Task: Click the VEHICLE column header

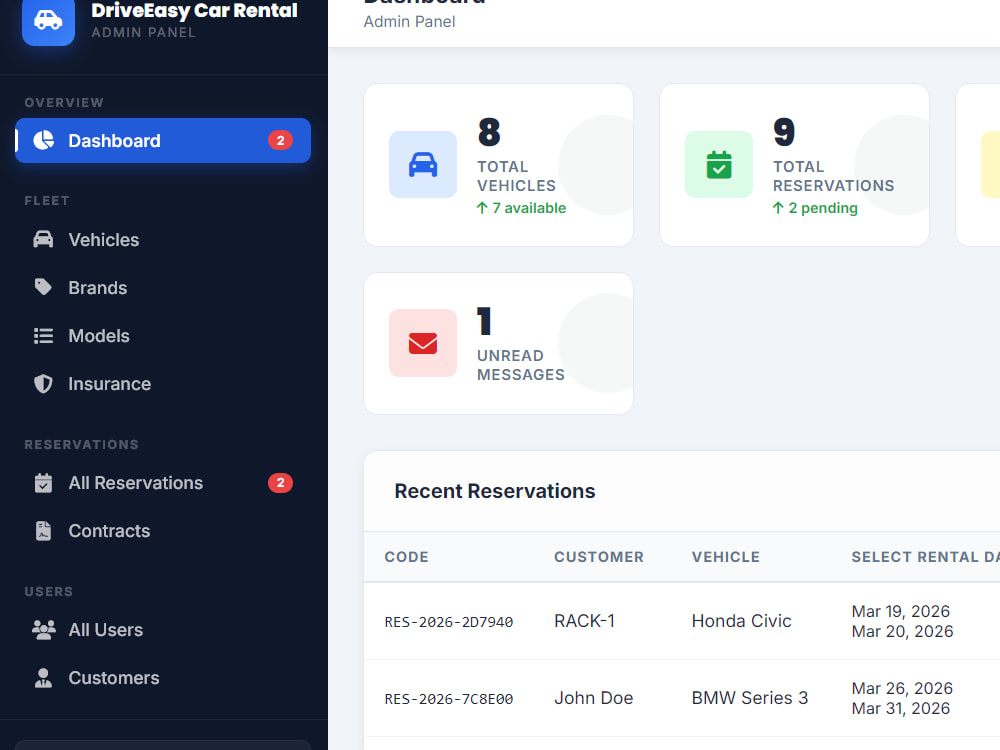Action: (x=726, y=557)
